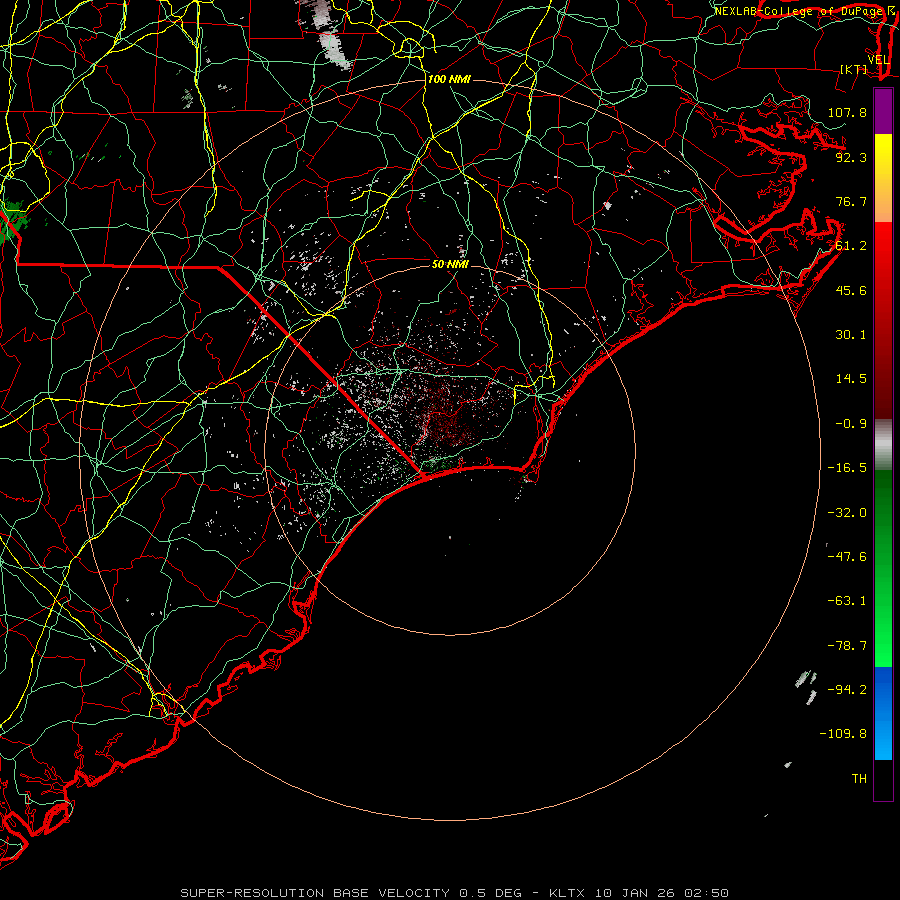Select the -16.5 velocity scale value

click(x=847, y=468)
